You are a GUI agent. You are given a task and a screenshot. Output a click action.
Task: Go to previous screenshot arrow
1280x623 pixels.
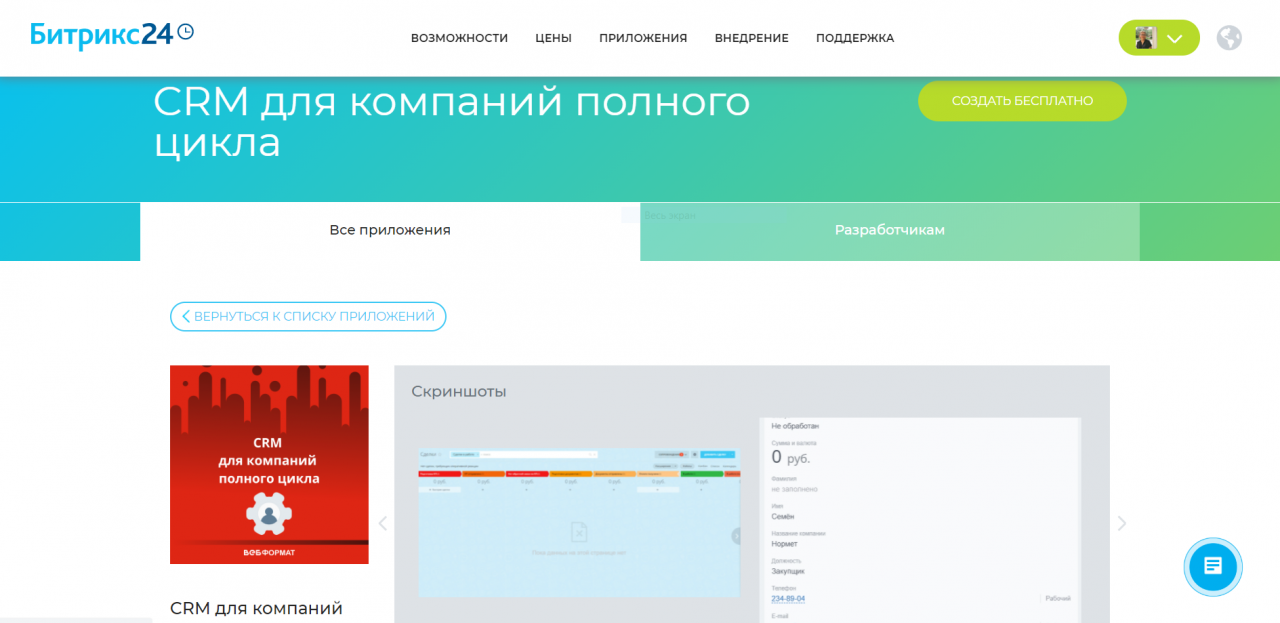point(382,523)
